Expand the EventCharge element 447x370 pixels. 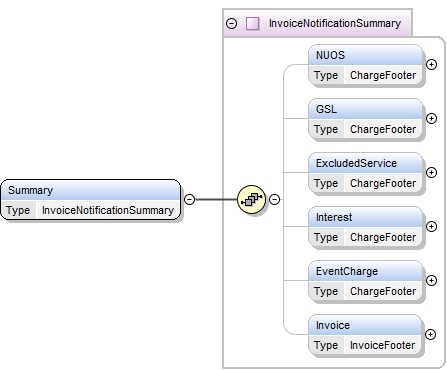pyautogui.click(x=431, y=280)
